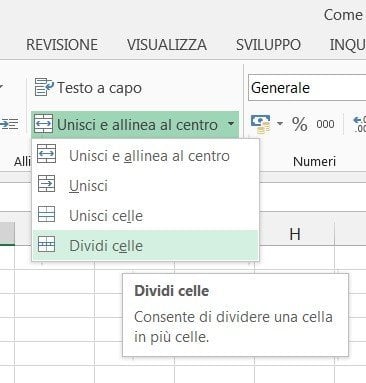This screenshot has width=366, height=383.
Task: Select column H header
Action: click(295, 234)
